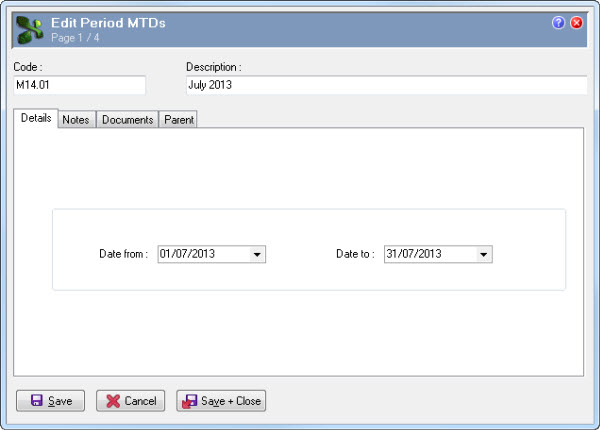
Task: Click the floppy disk icon on the Save button
Action: pos(37,401)
